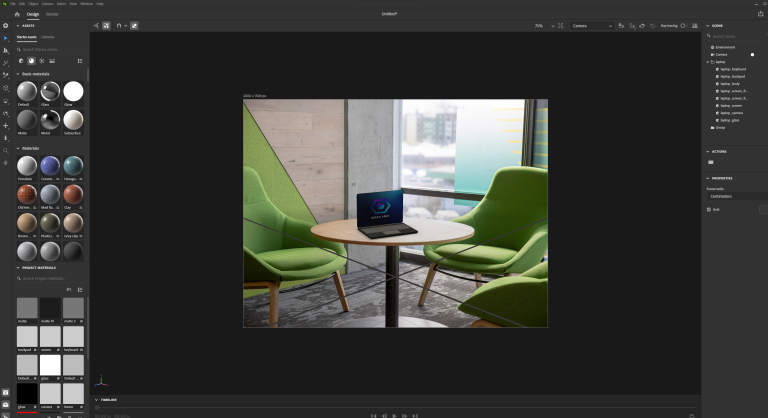Toggle list view in Starter assets

pyautogui.click(x=80, y=61)
